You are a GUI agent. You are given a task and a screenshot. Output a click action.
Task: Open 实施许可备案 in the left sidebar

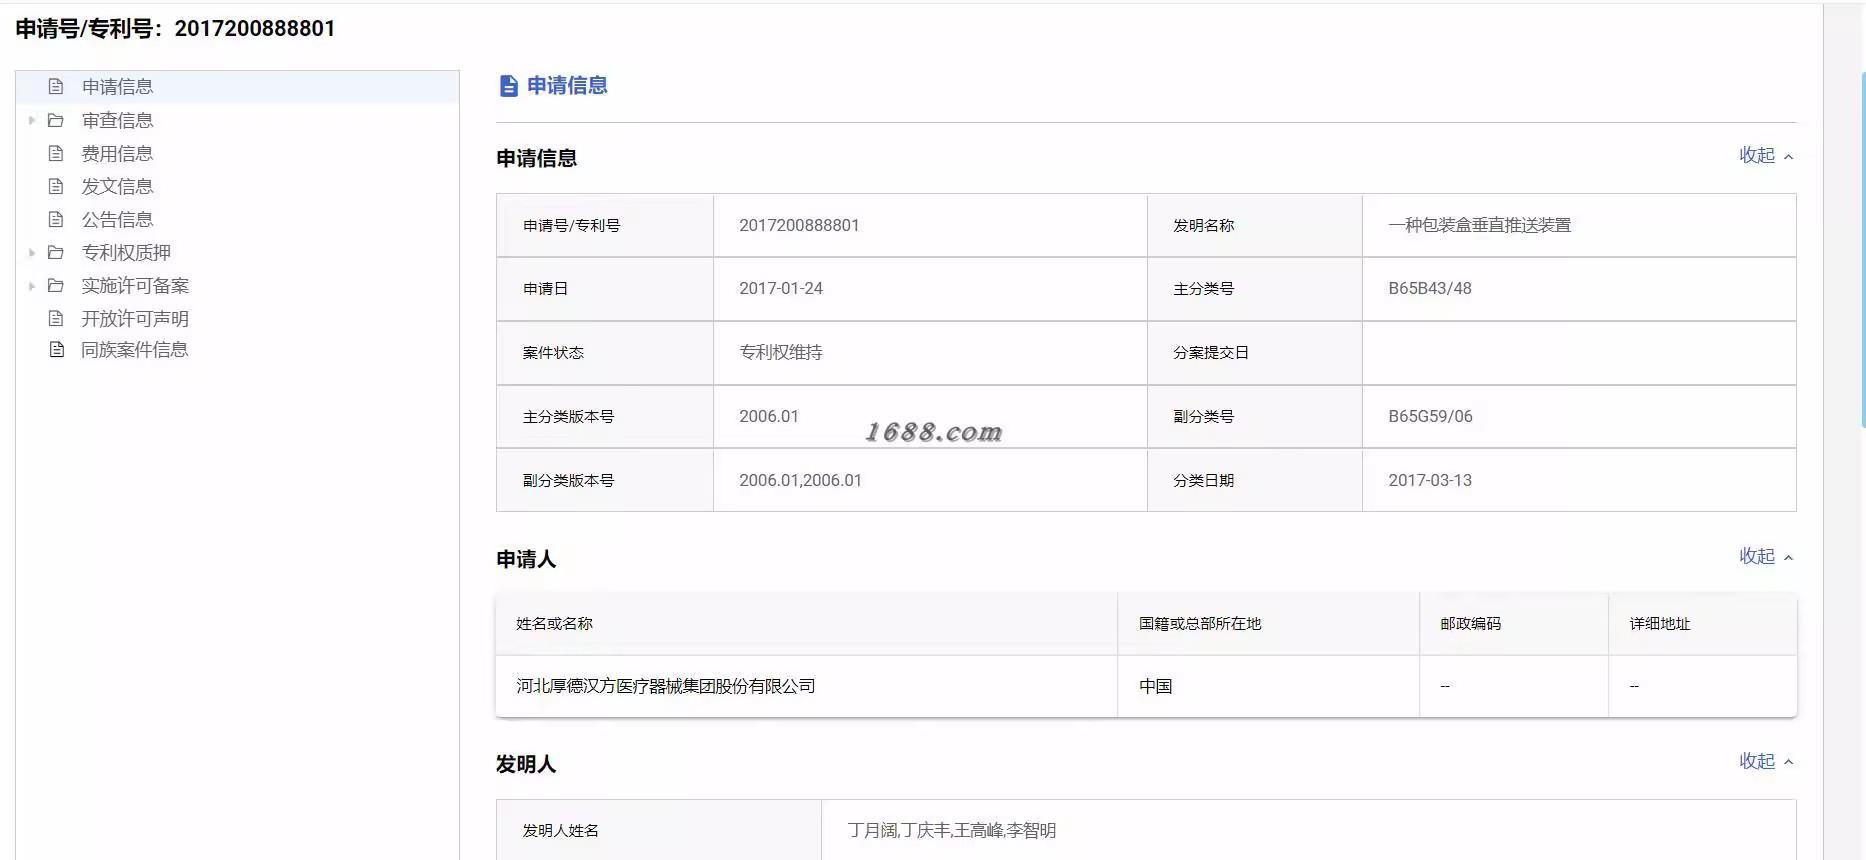click(135, 285)
